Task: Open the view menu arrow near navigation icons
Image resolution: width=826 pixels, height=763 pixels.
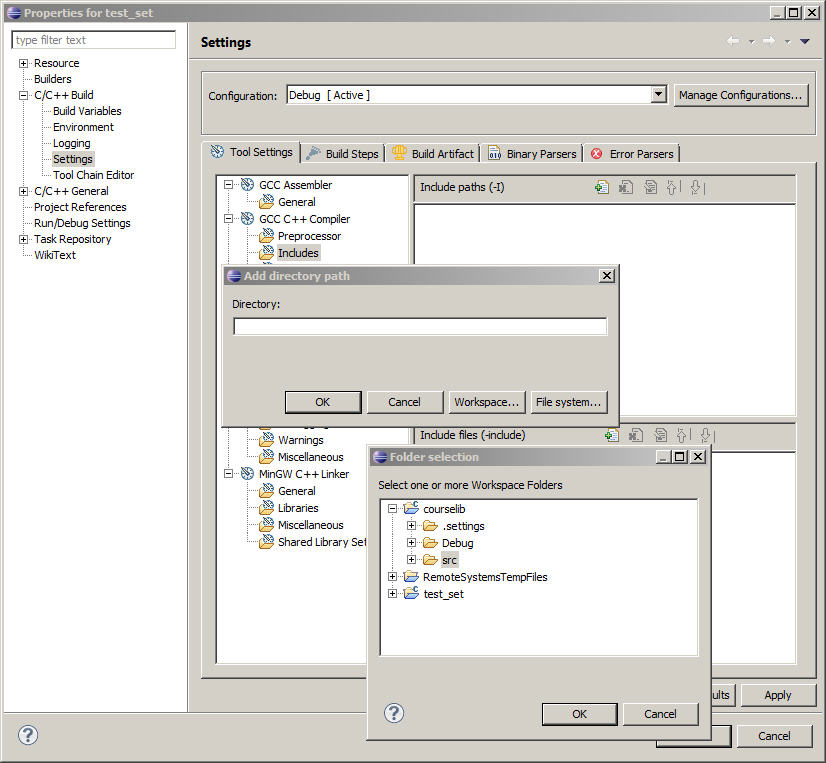Action: (x=804, y=41)
